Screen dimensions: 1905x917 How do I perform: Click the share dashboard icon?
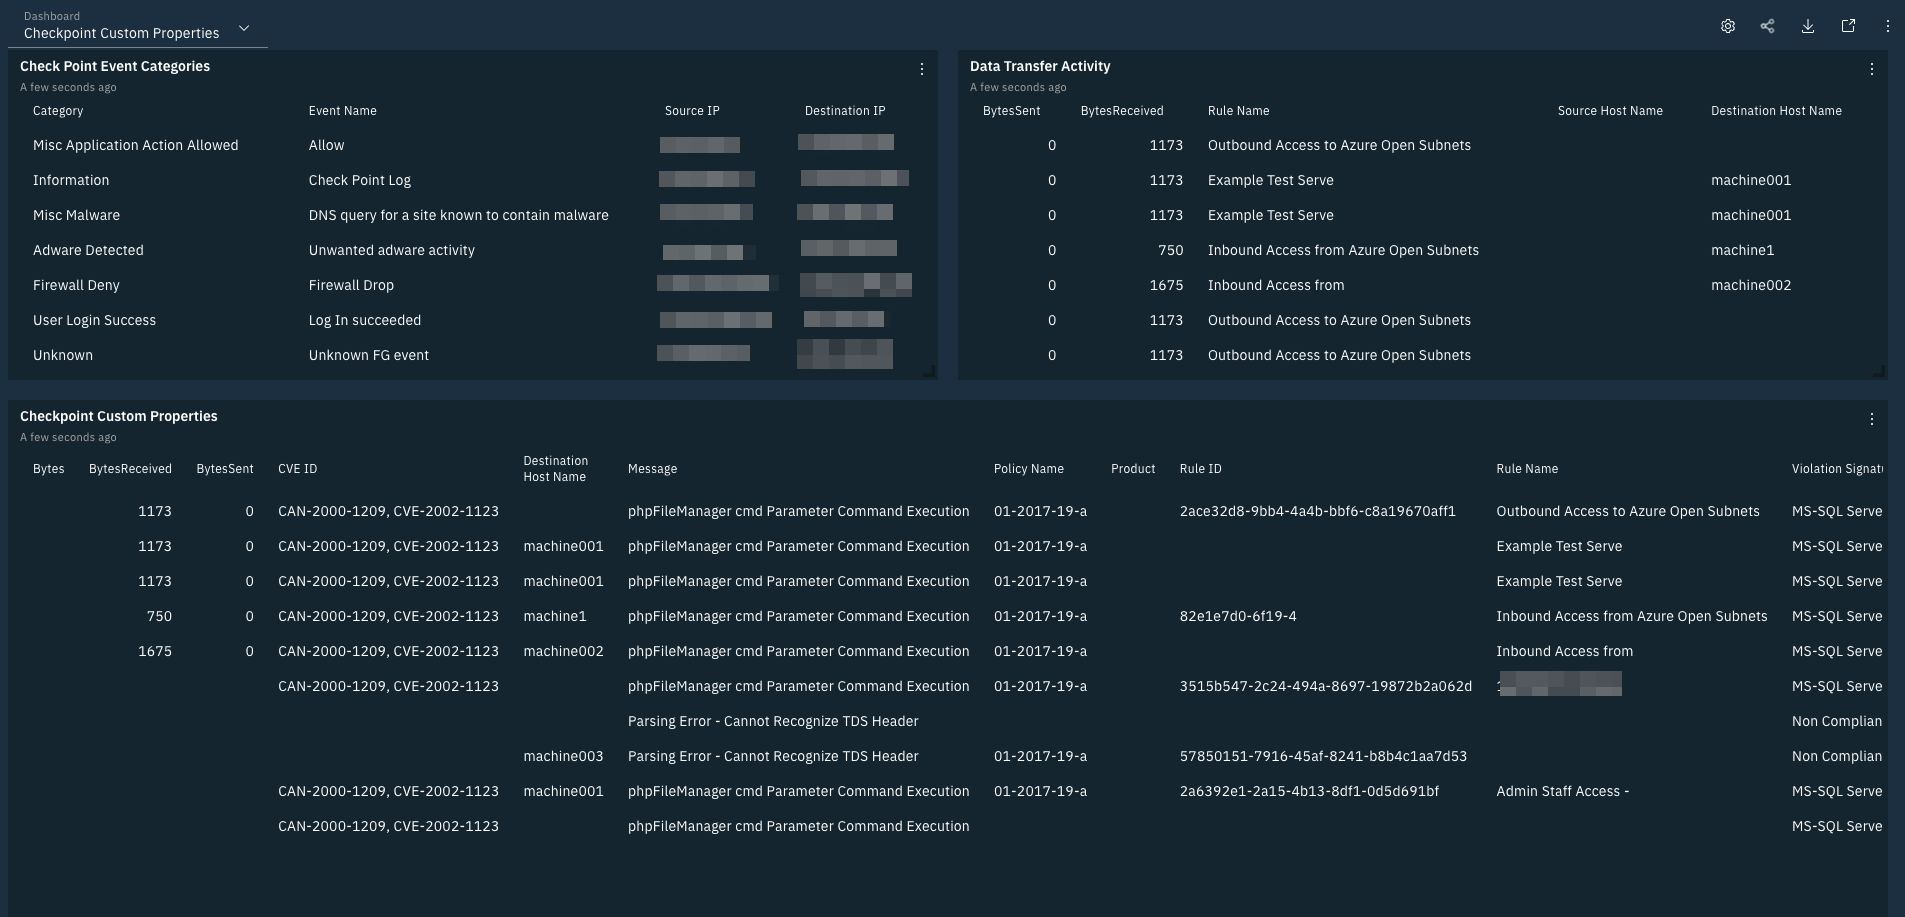tap(1767, 27)
